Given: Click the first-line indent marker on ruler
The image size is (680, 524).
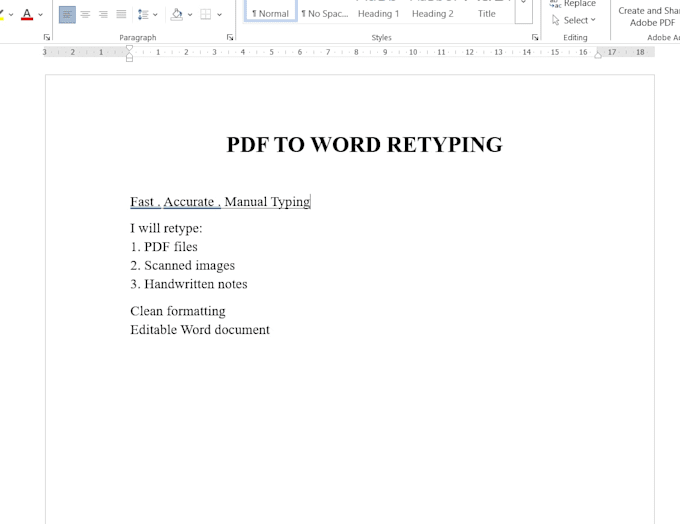Looking at the screenshot, I should coord(129,49).
